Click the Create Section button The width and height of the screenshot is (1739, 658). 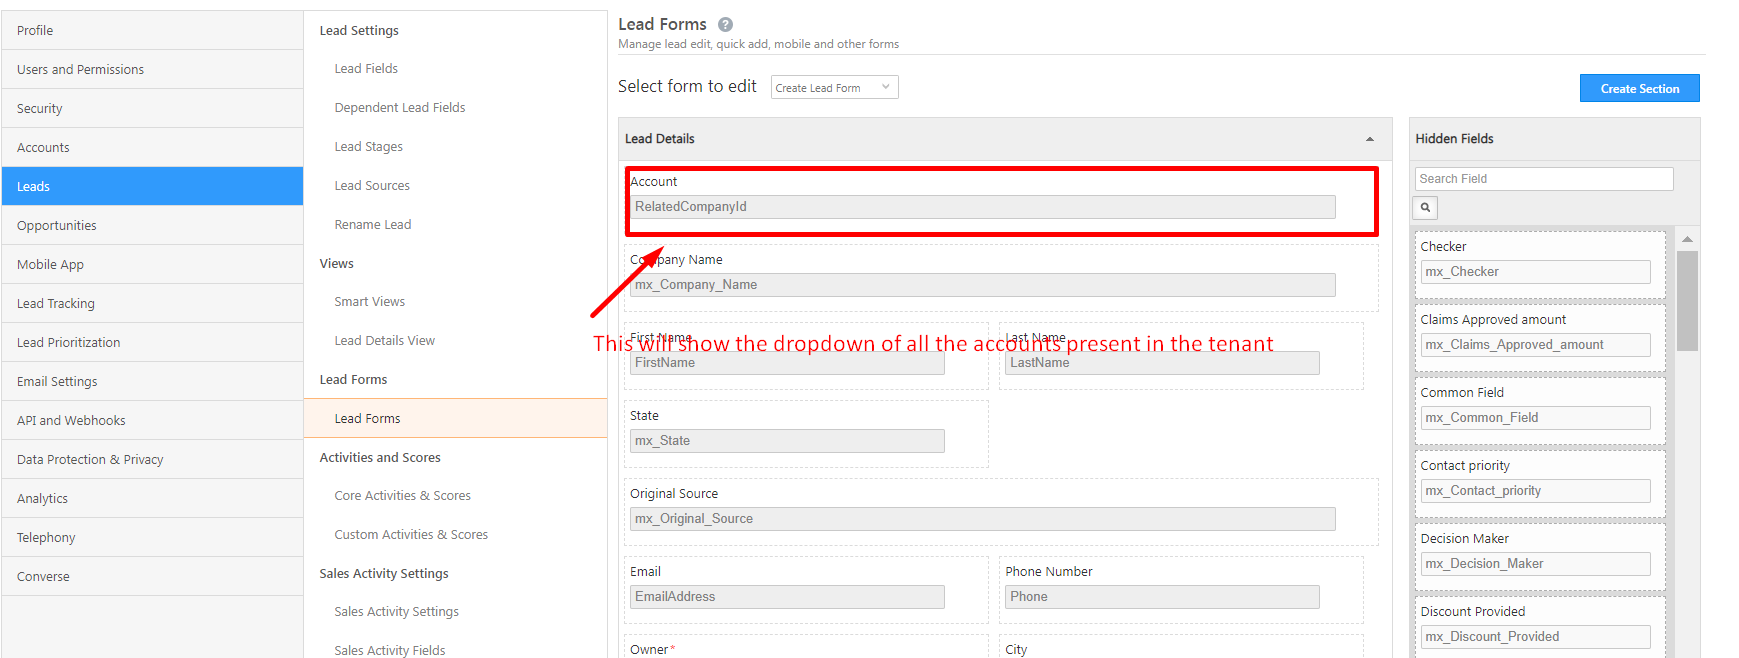click(1639, 89)
